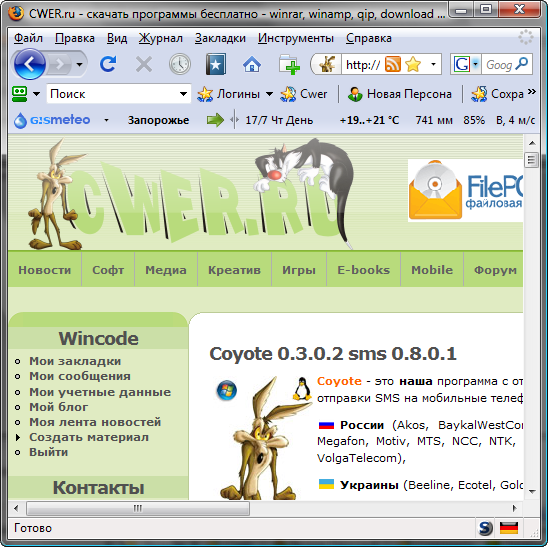
Task: Open the Bookmarks star-book icon
Action: pyautogui.click(x=216, y=64)
